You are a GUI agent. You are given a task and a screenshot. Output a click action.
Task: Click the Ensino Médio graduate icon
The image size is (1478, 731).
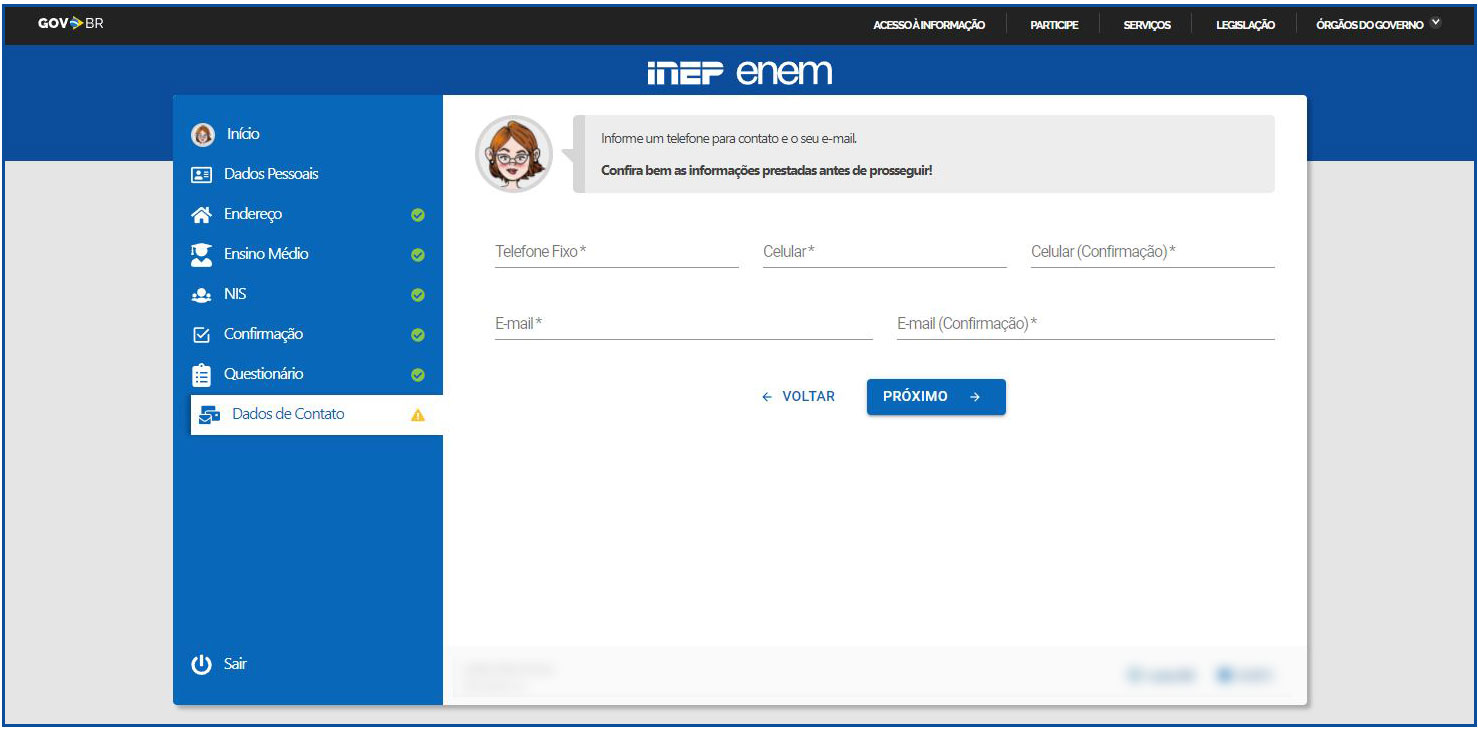(x=201, y=254)
